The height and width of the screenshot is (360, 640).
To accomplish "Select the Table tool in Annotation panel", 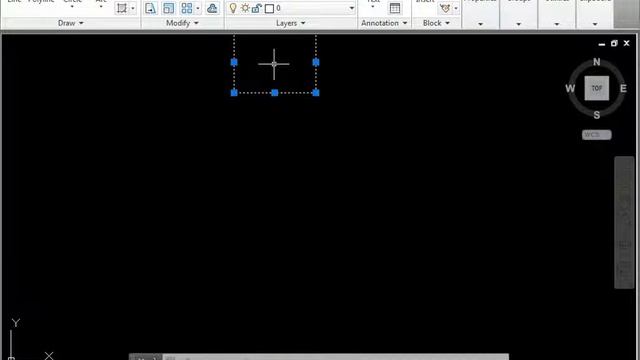I will pos(395,8).
